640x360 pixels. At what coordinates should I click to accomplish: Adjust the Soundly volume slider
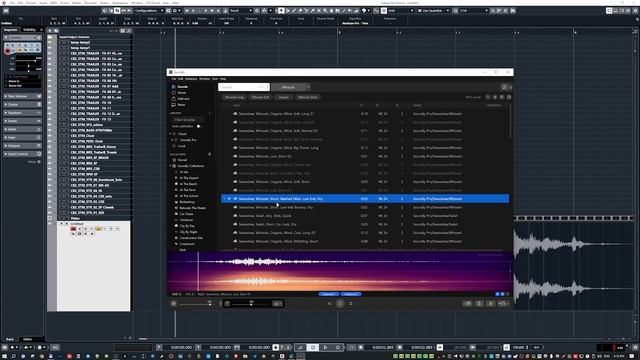tap(196, 304)
